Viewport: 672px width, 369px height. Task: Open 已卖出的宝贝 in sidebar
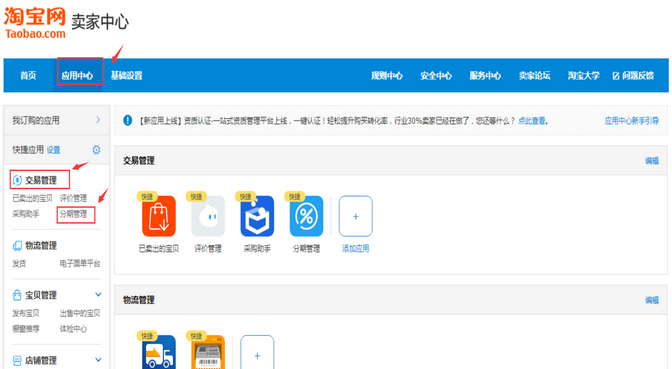(x=33, y=198)
